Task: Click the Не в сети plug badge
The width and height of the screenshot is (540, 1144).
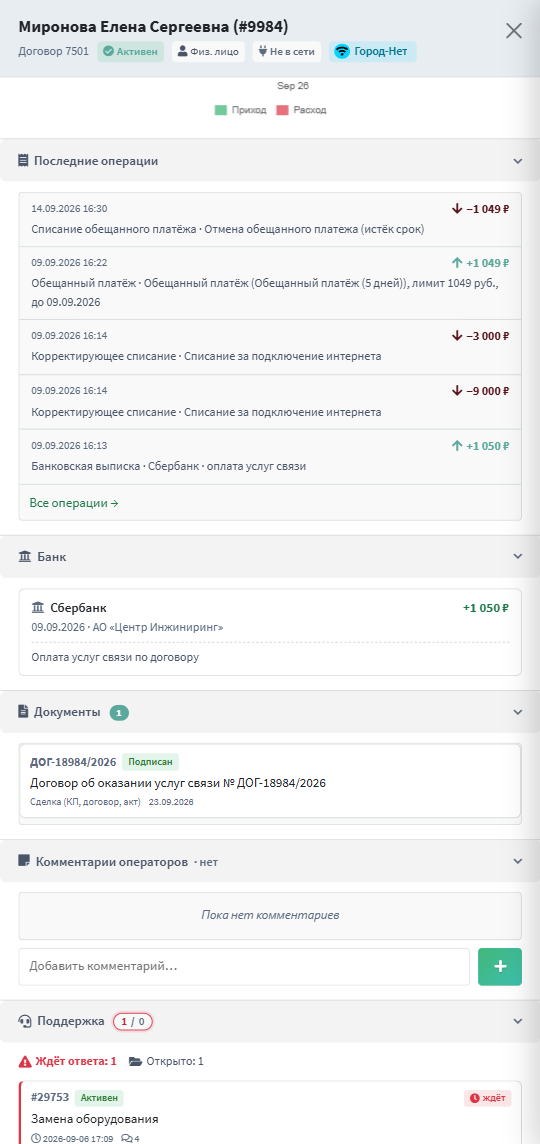Action: pos(287,52)
